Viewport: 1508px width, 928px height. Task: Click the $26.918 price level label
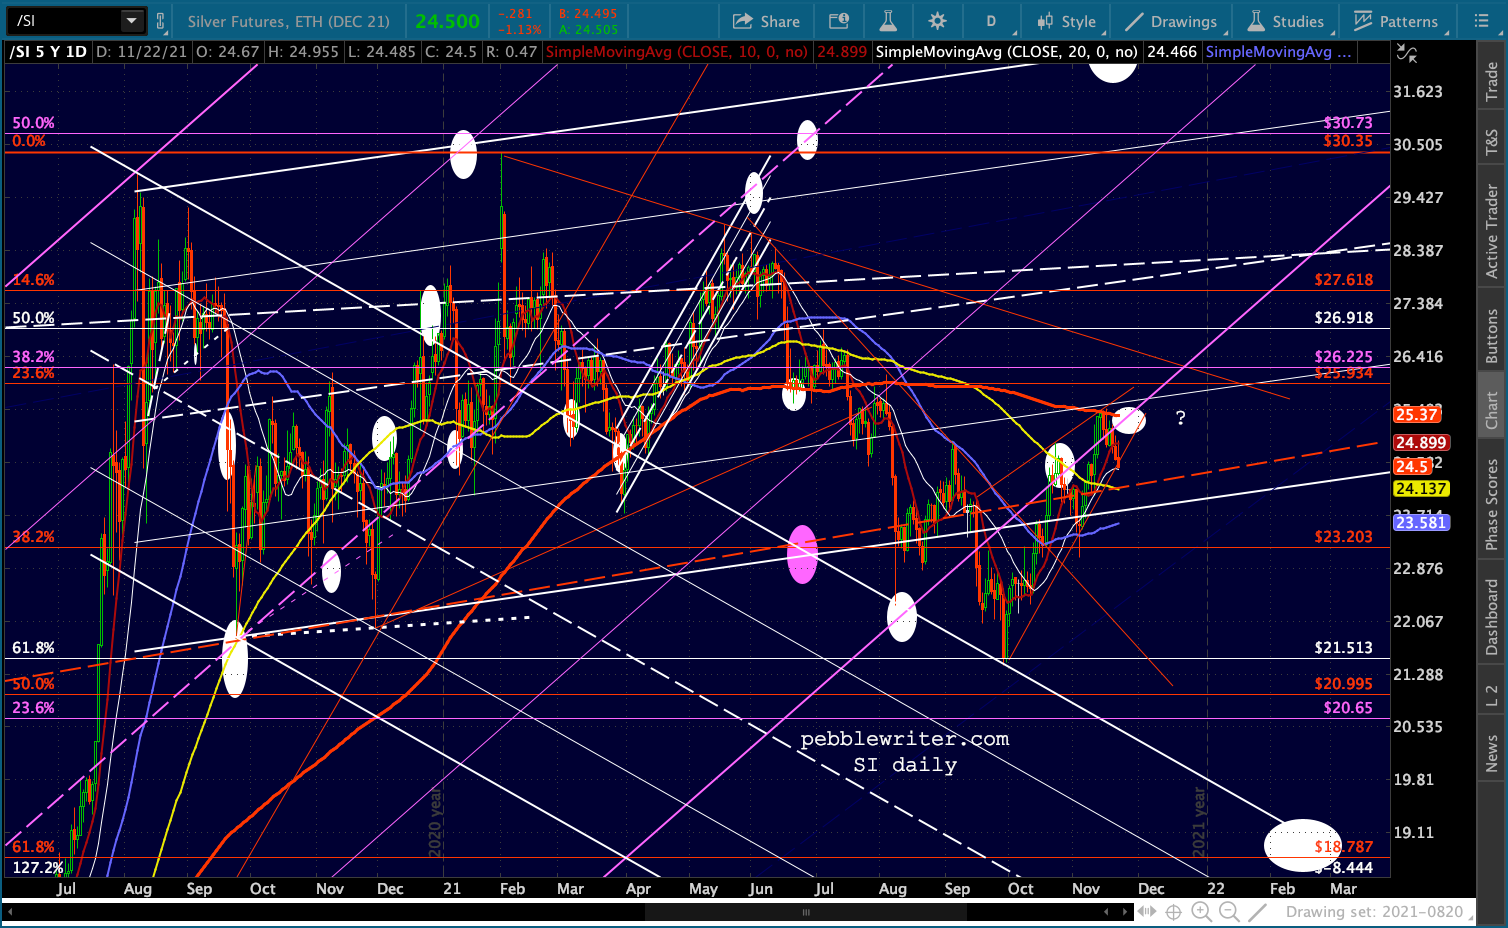1344,318
